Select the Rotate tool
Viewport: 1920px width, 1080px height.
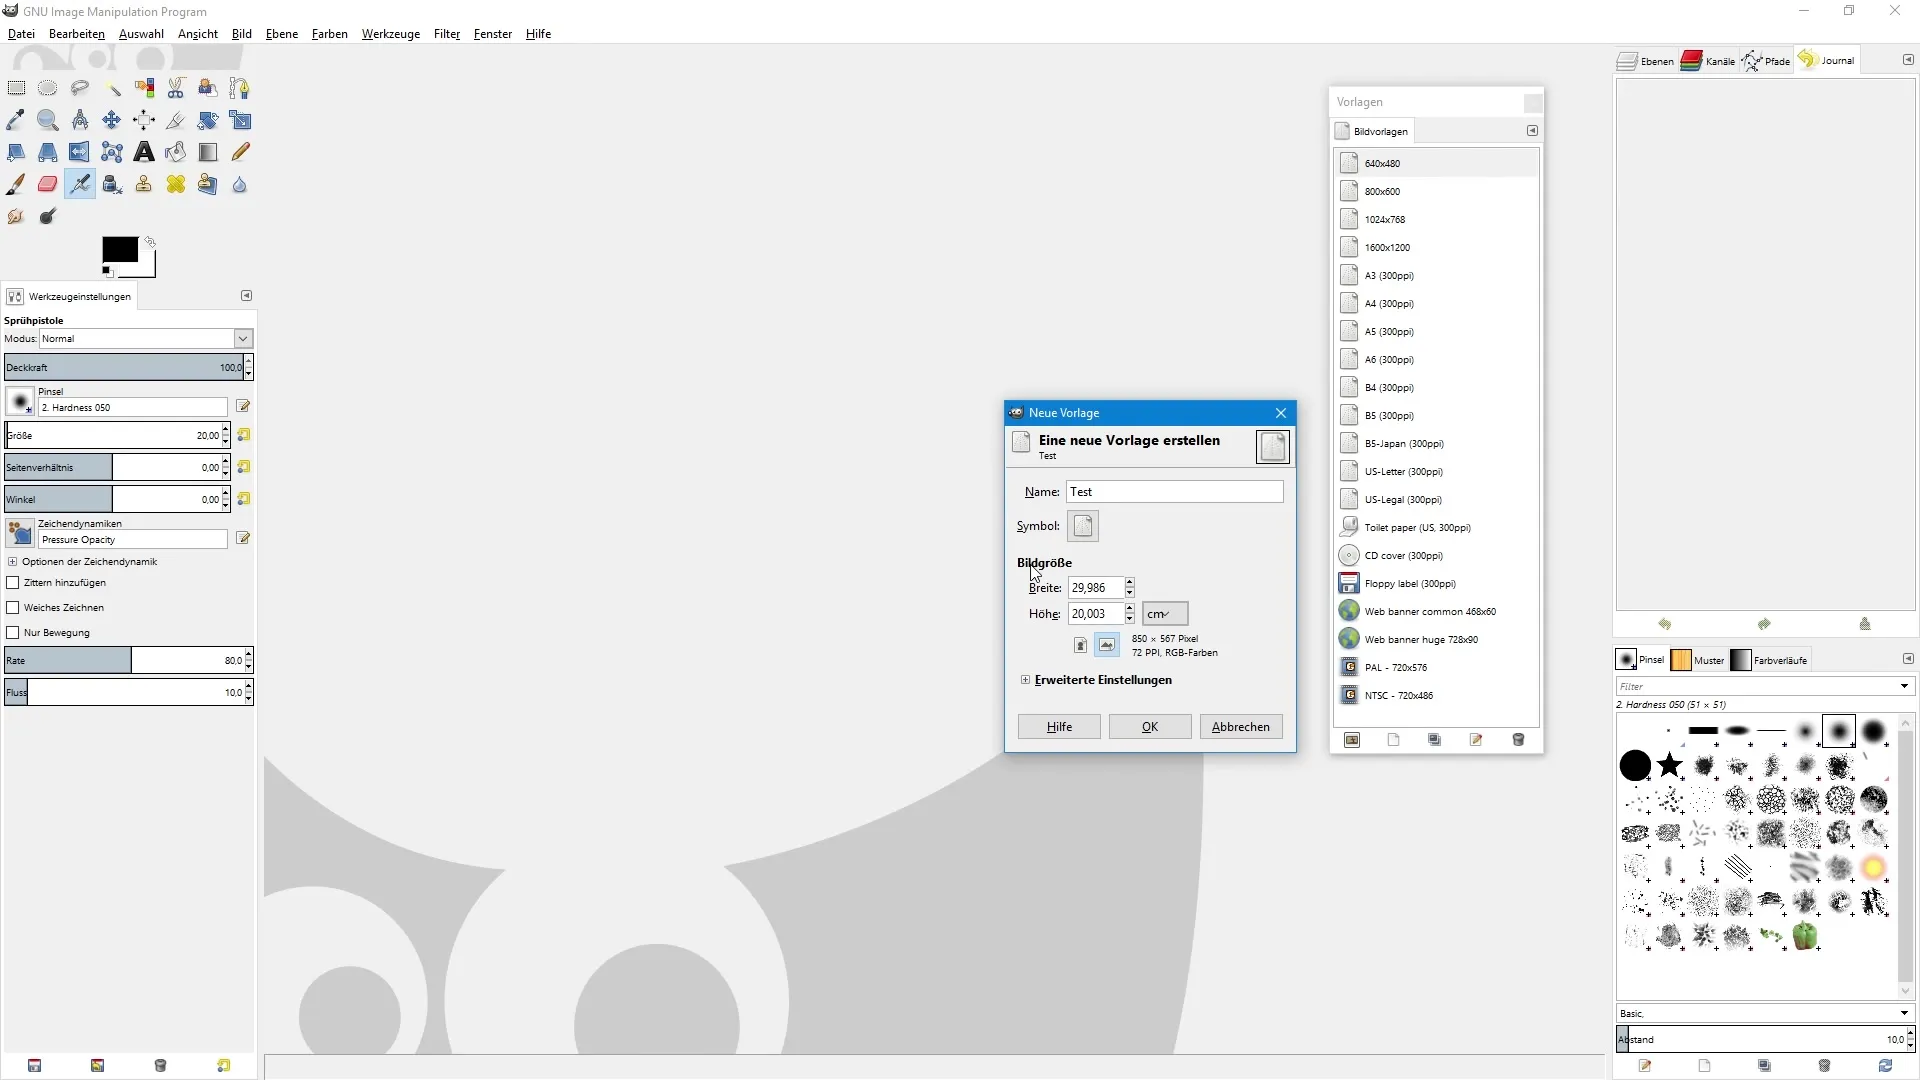(208, 120)
